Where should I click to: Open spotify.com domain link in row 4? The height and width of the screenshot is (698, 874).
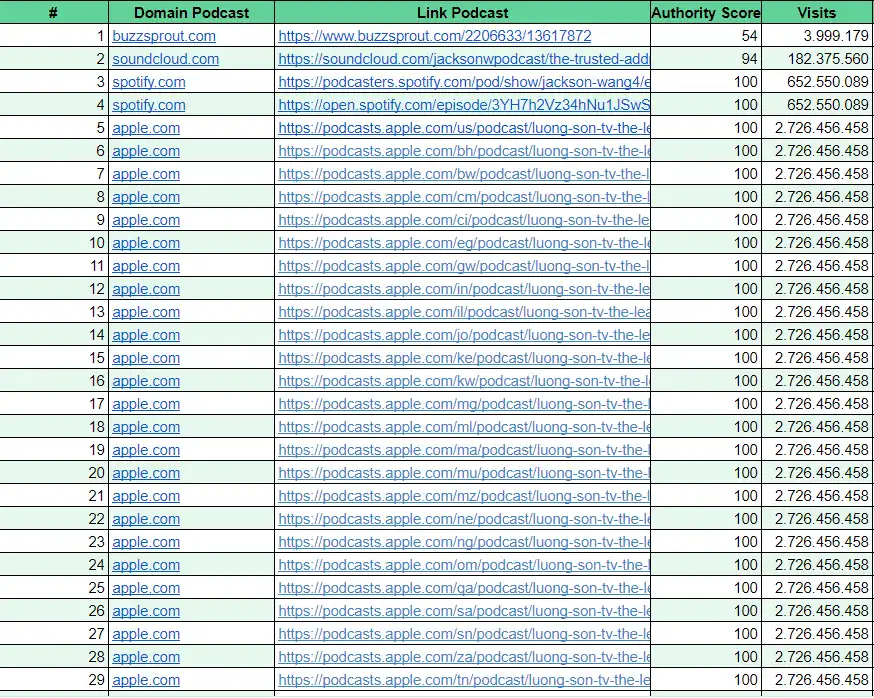(x=149, y=105)
